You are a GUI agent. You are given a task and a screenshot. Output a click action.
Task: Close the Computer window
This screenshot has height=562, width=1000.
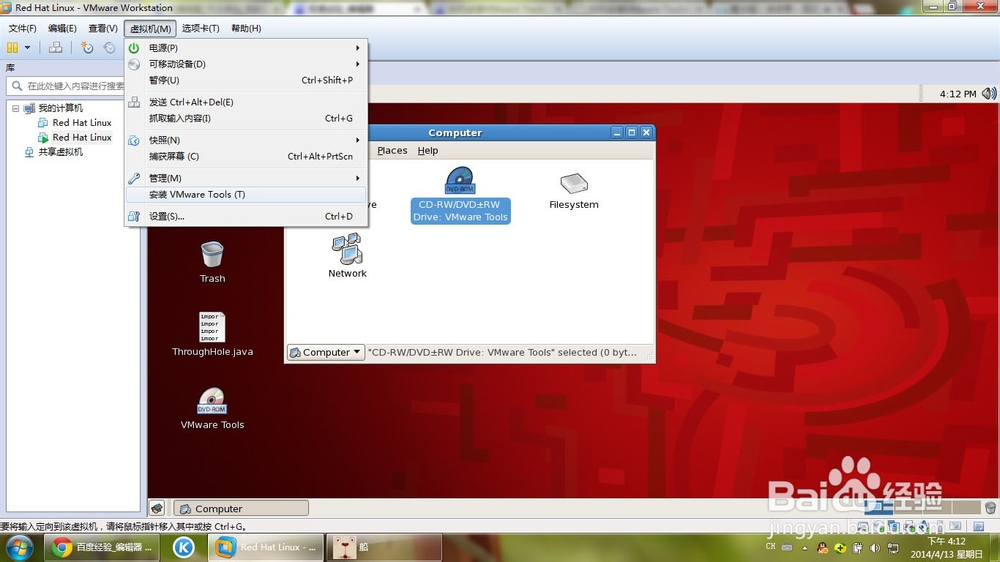coord(646,133)
